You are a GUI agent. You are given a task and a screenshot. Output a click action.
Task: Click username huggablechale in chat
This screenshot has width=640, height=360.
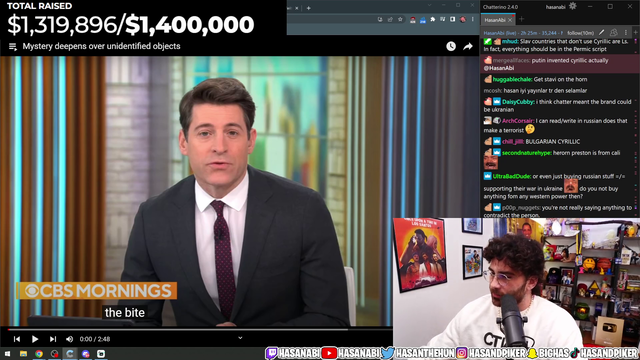click(x=513, y=79)
